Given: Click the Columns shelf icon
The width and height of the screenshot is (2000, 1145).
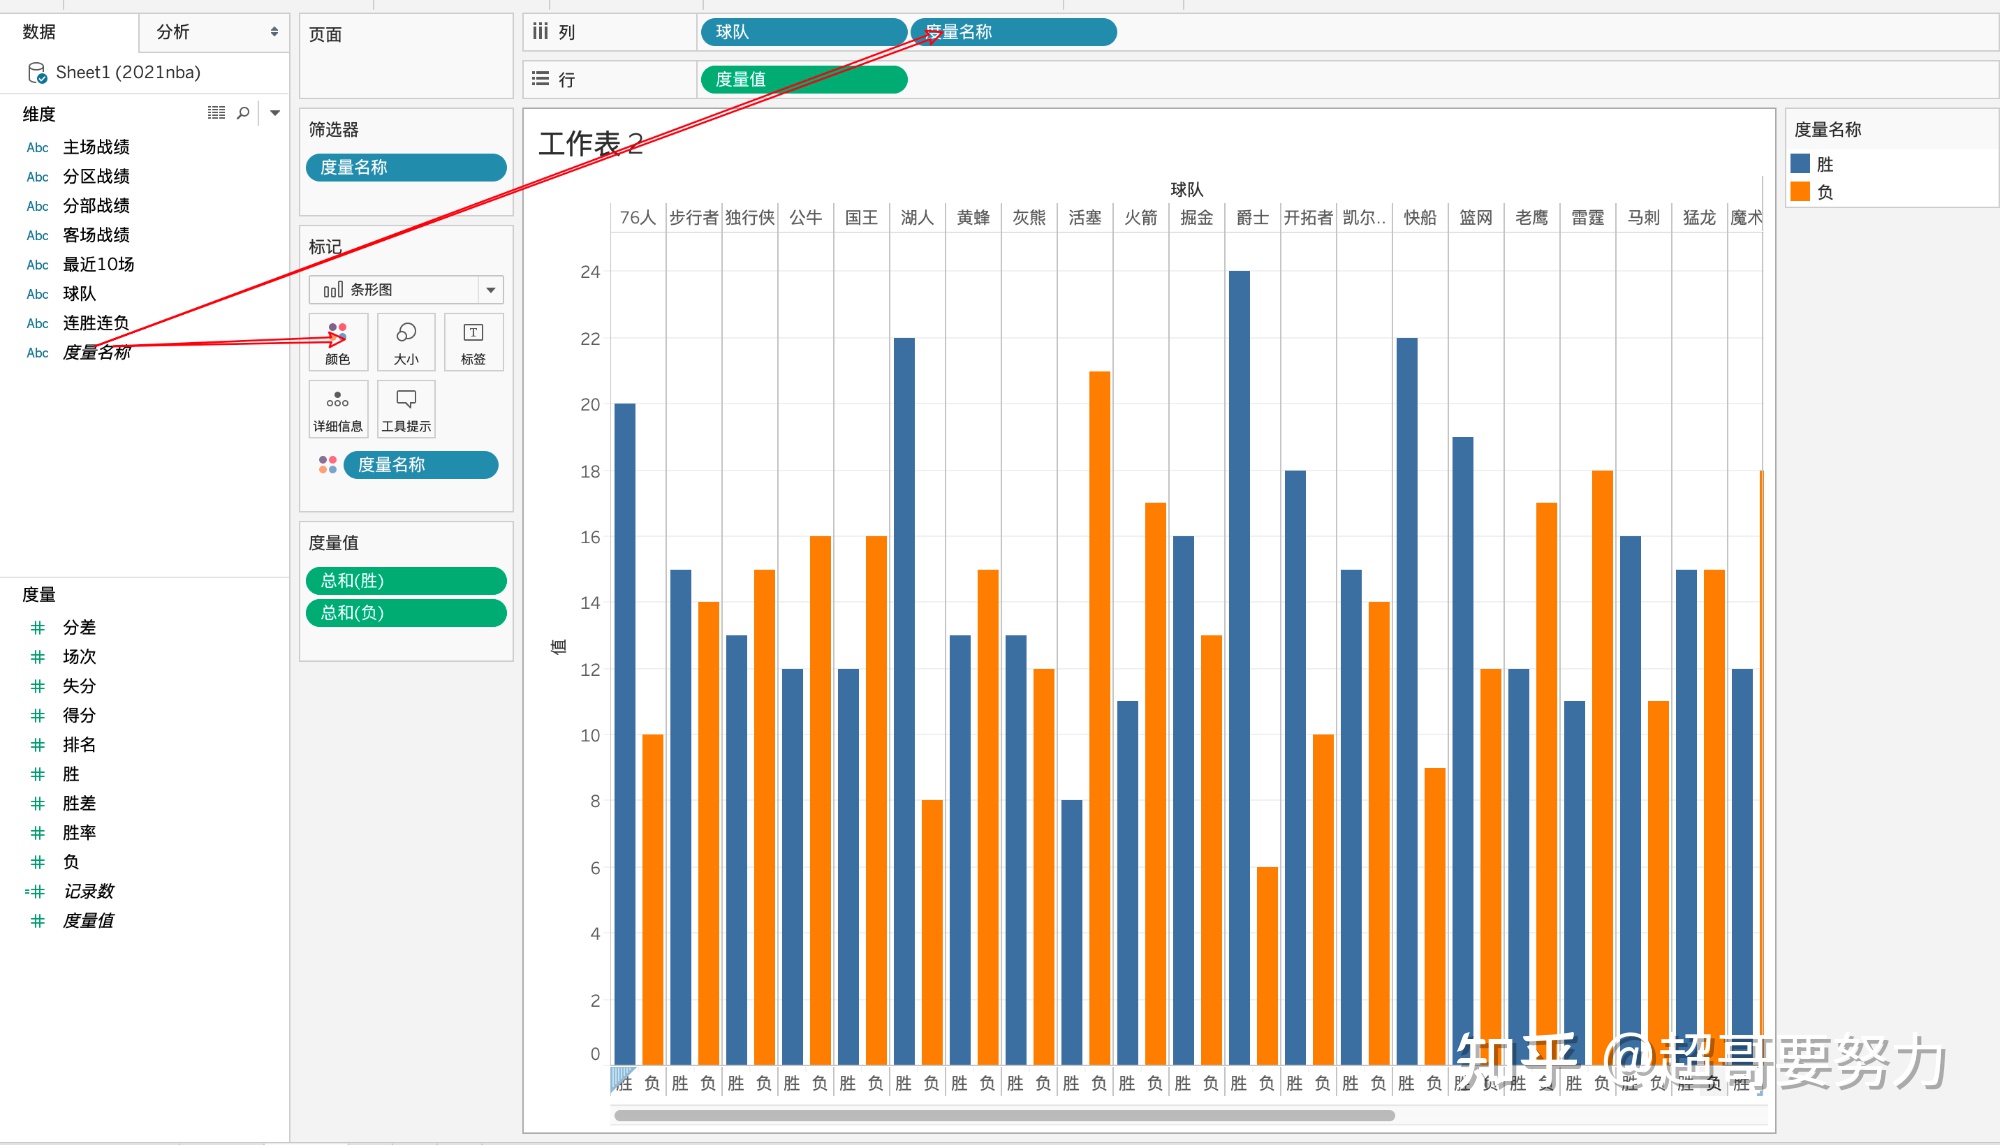Looking at the screenshot, I should (x=540, y=31).
